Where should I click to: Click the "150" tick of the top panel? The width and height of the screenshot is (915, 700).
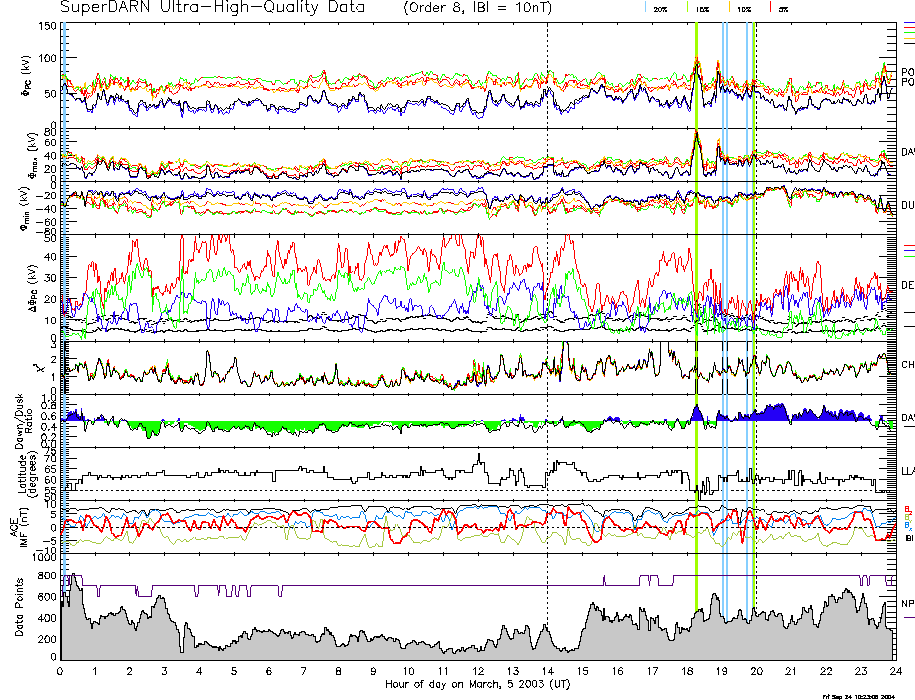click(x=48, y=27)
